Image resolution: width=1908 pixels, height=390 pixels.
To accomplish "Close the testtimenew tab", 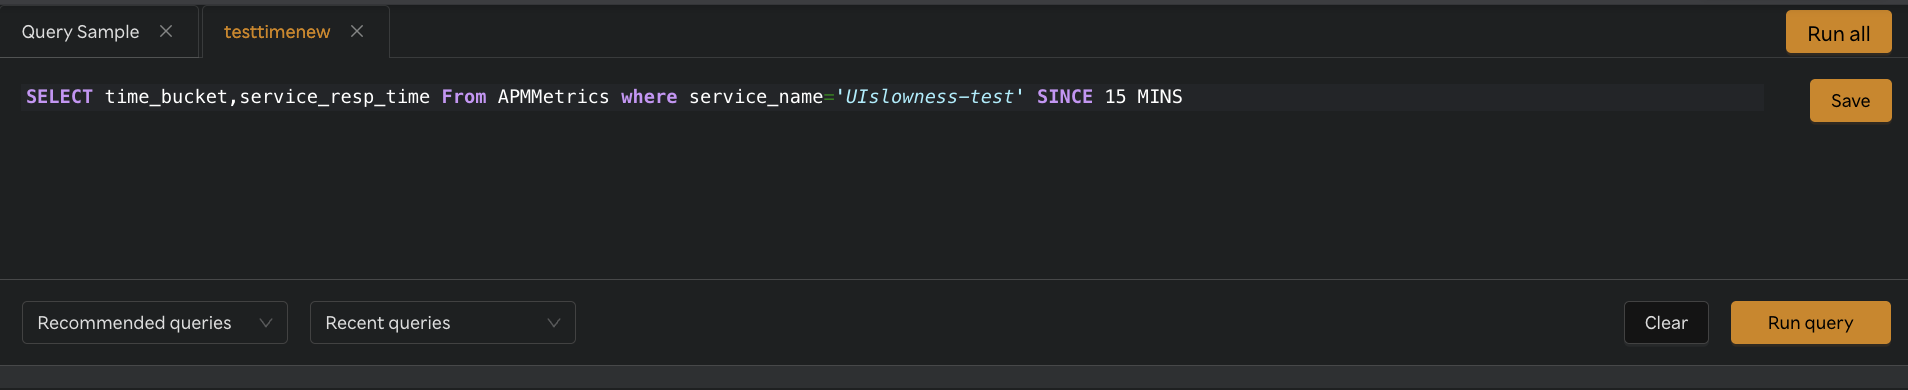I will point(357,32).
